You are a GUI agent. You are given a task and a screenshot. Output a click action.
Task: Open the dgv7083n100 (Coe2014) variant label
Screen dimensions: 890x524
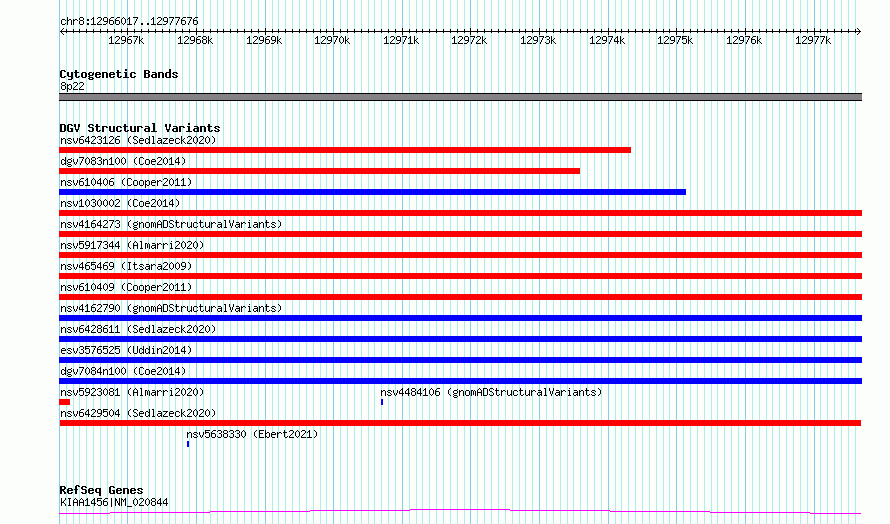click(123, 161)
